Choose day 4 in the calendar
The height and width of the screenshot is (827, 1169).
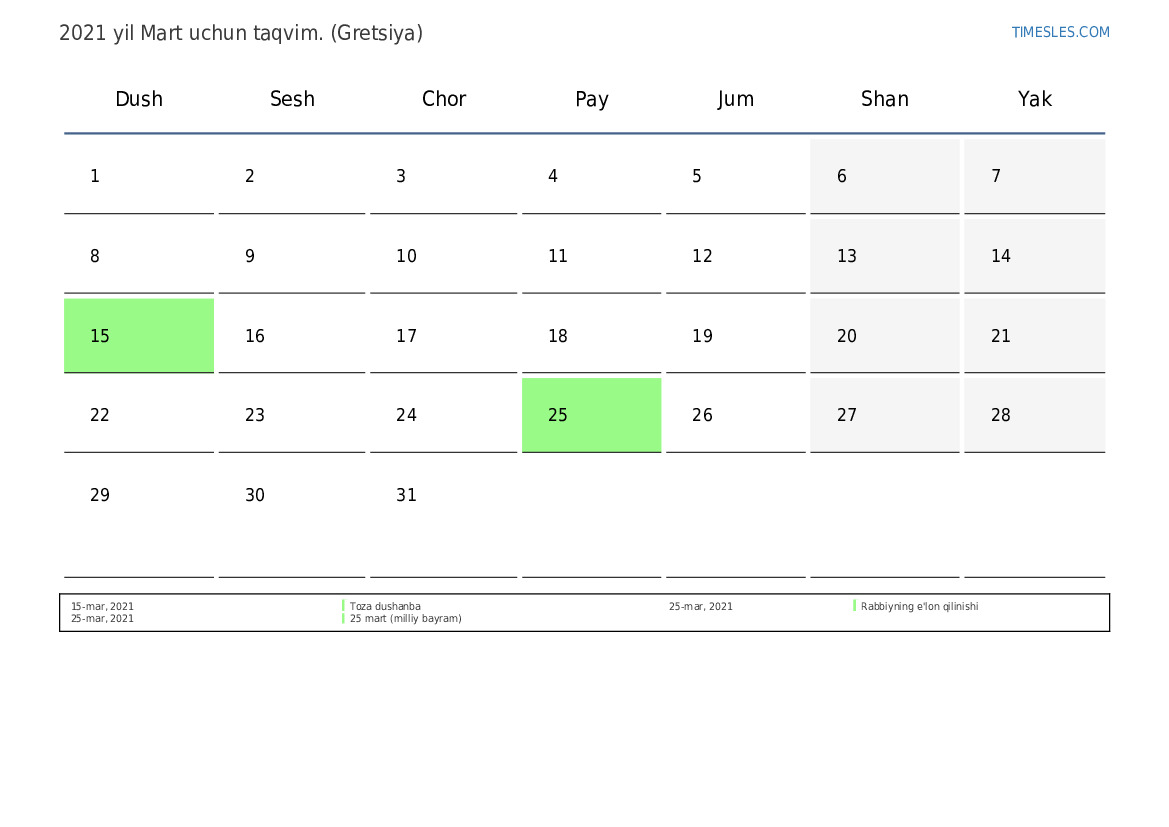click(x=591, y=177)
